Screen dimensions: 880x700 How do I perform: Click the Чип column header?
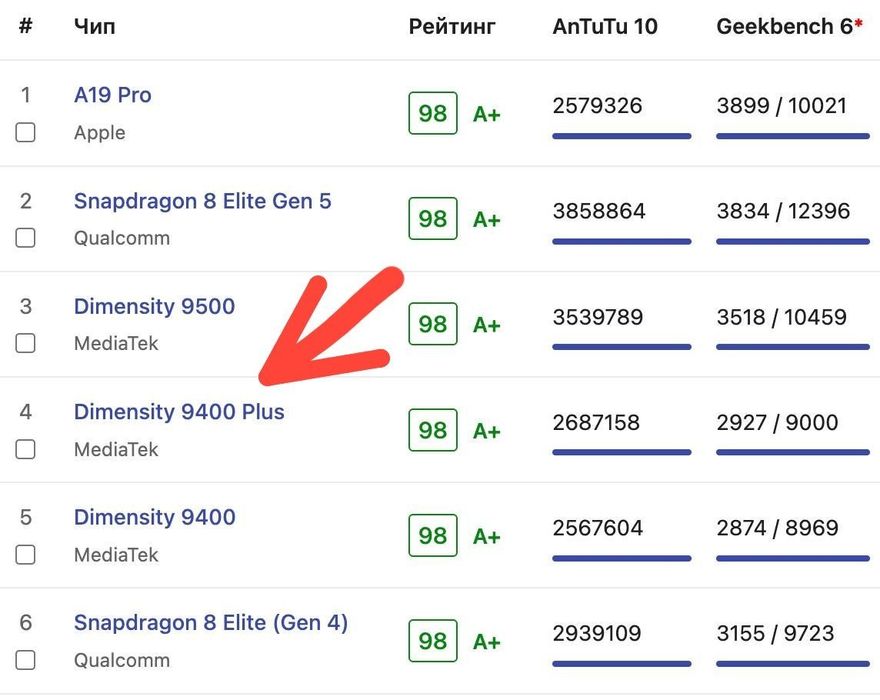(94, 27)
